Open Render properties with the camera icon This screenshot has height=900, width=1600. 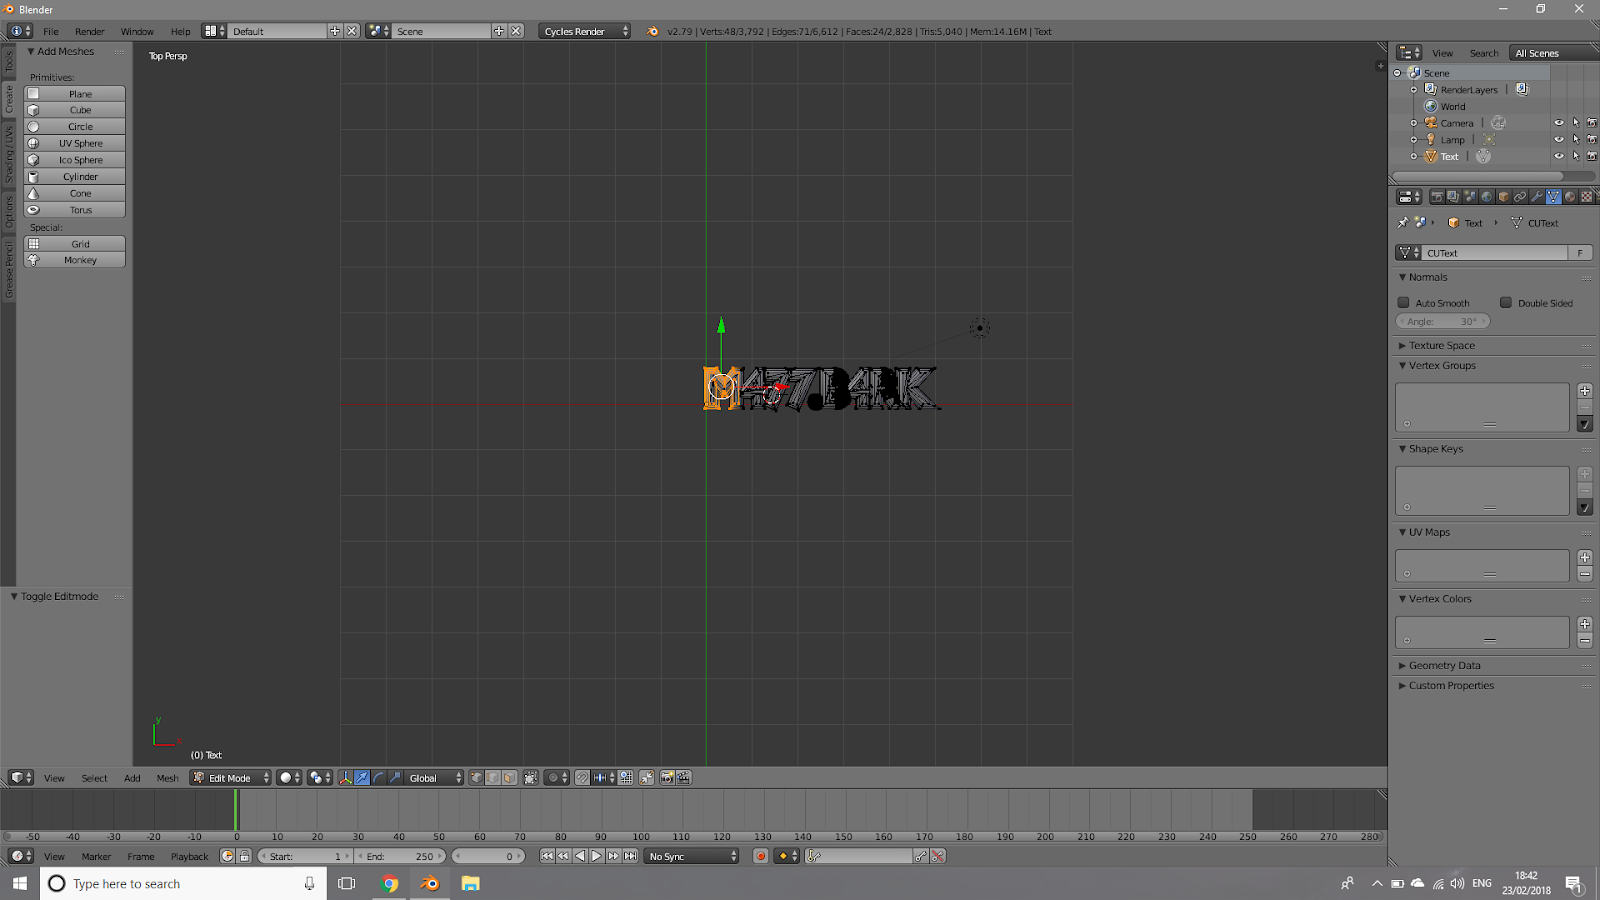(1438, 197)
